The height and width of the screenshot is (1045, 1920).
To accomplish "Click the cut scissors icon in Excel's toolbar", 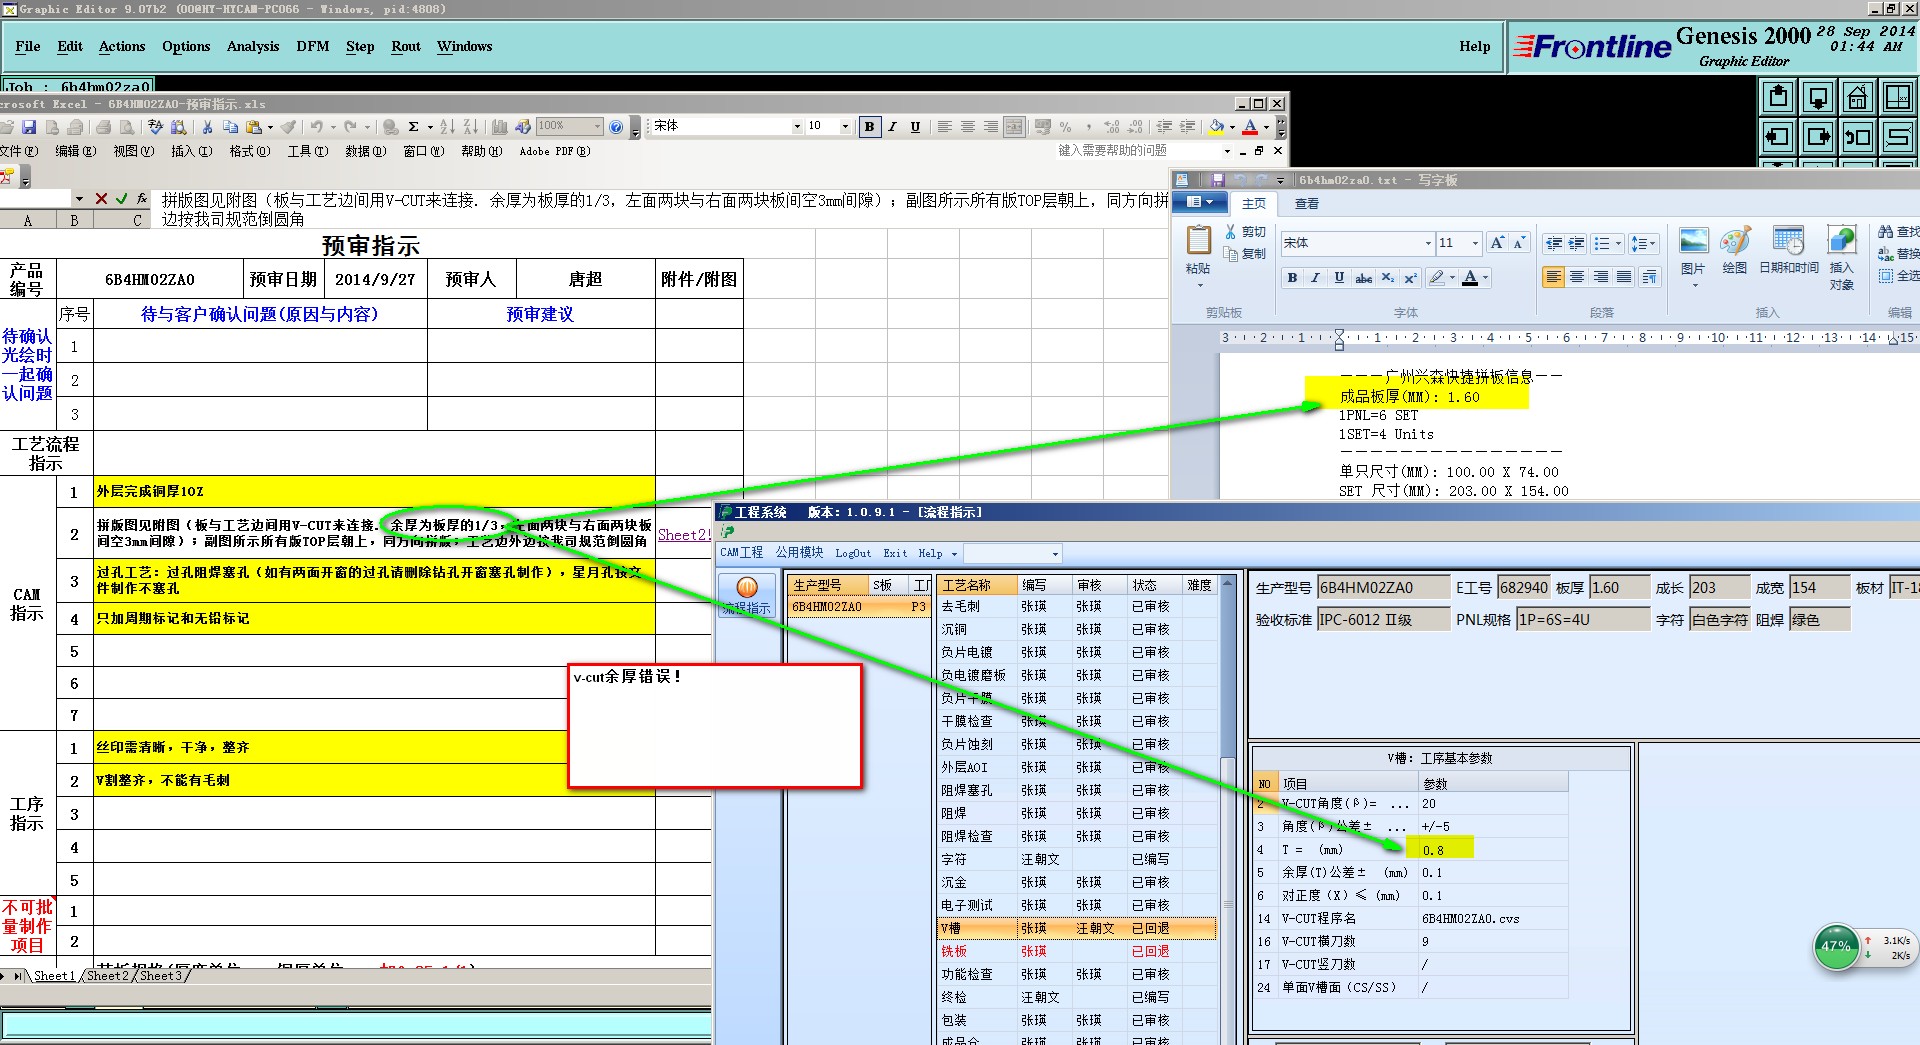I will pos(207,127).
